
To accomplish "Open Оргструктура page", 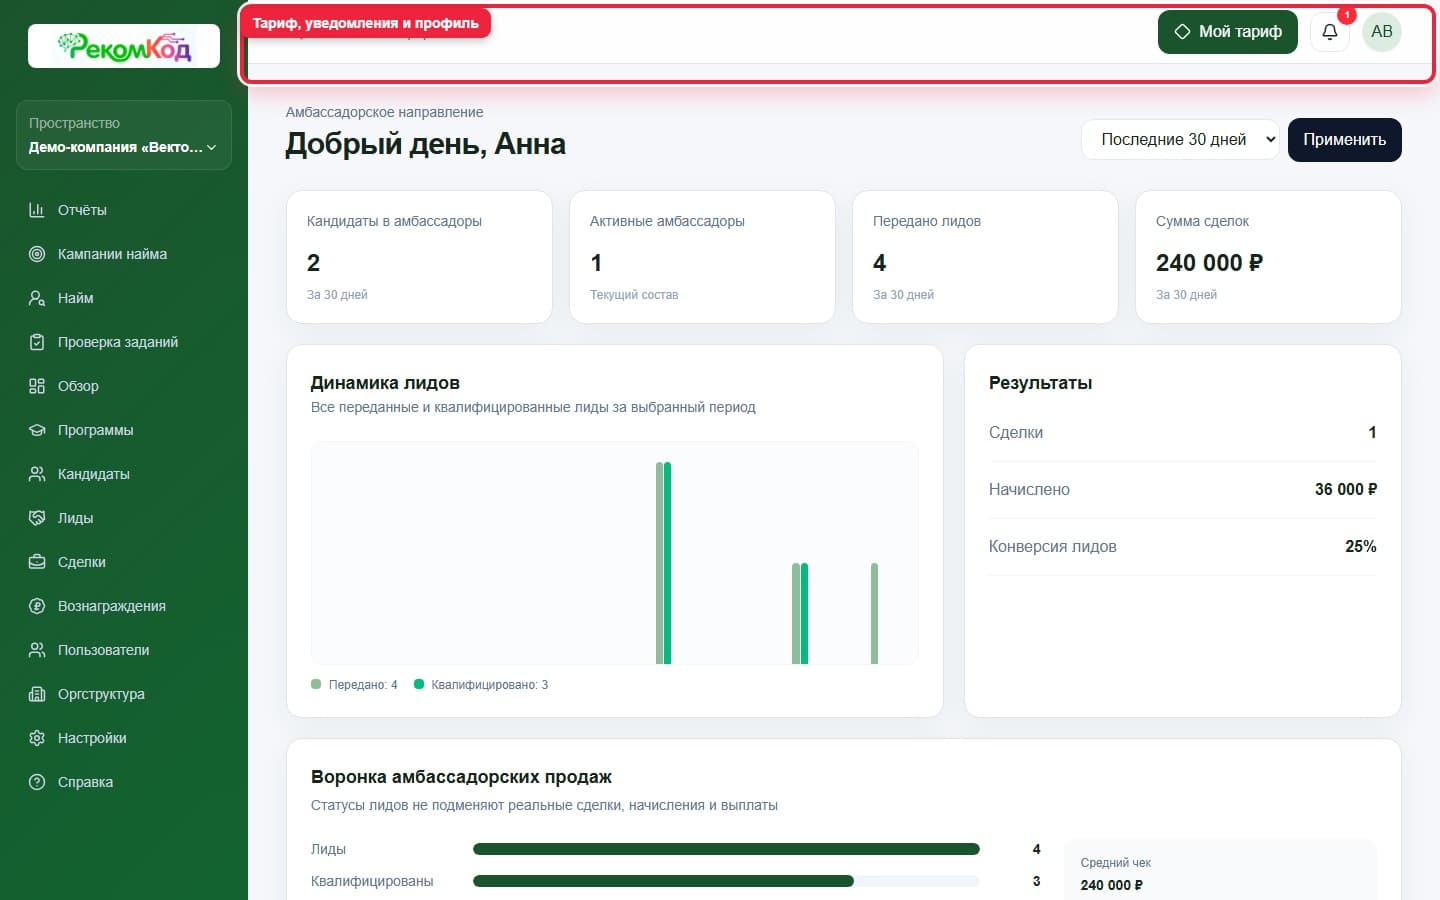I will pos(124,694).
